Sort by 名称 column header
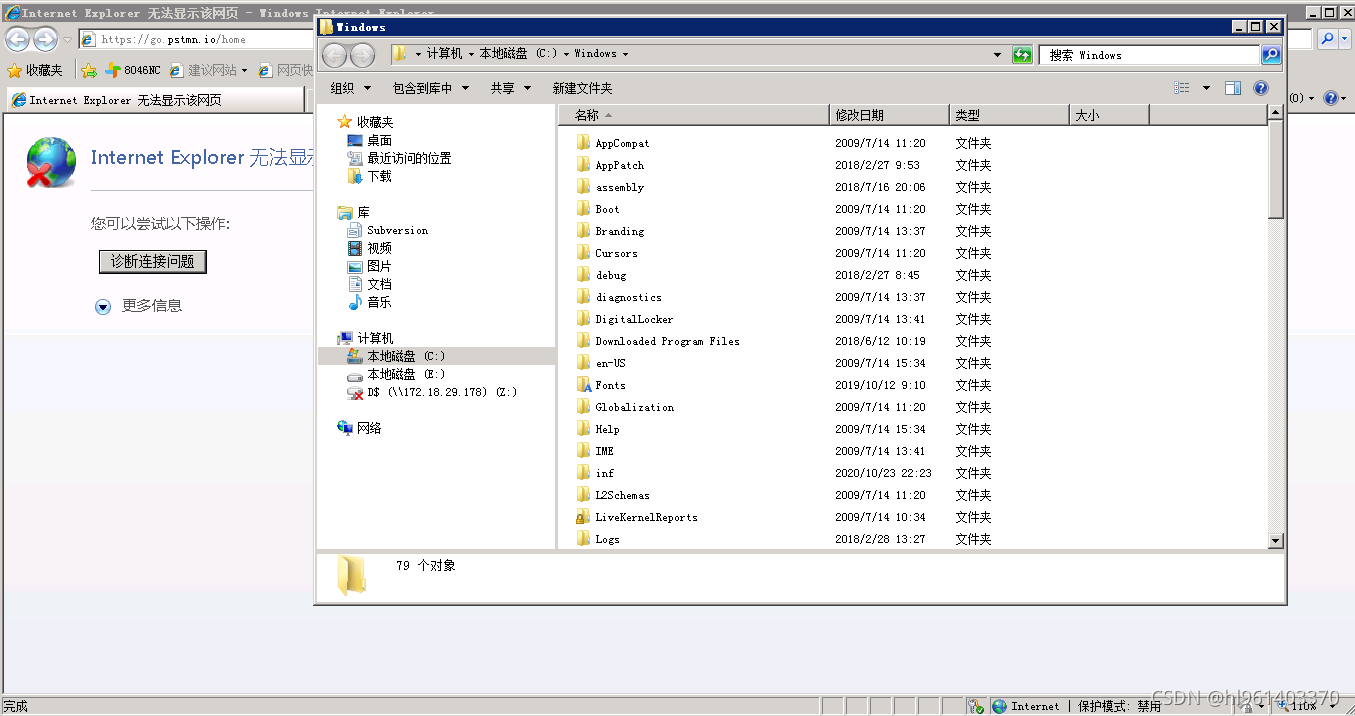The height and width of the screenshot is (716, 1355). point(694,115)
